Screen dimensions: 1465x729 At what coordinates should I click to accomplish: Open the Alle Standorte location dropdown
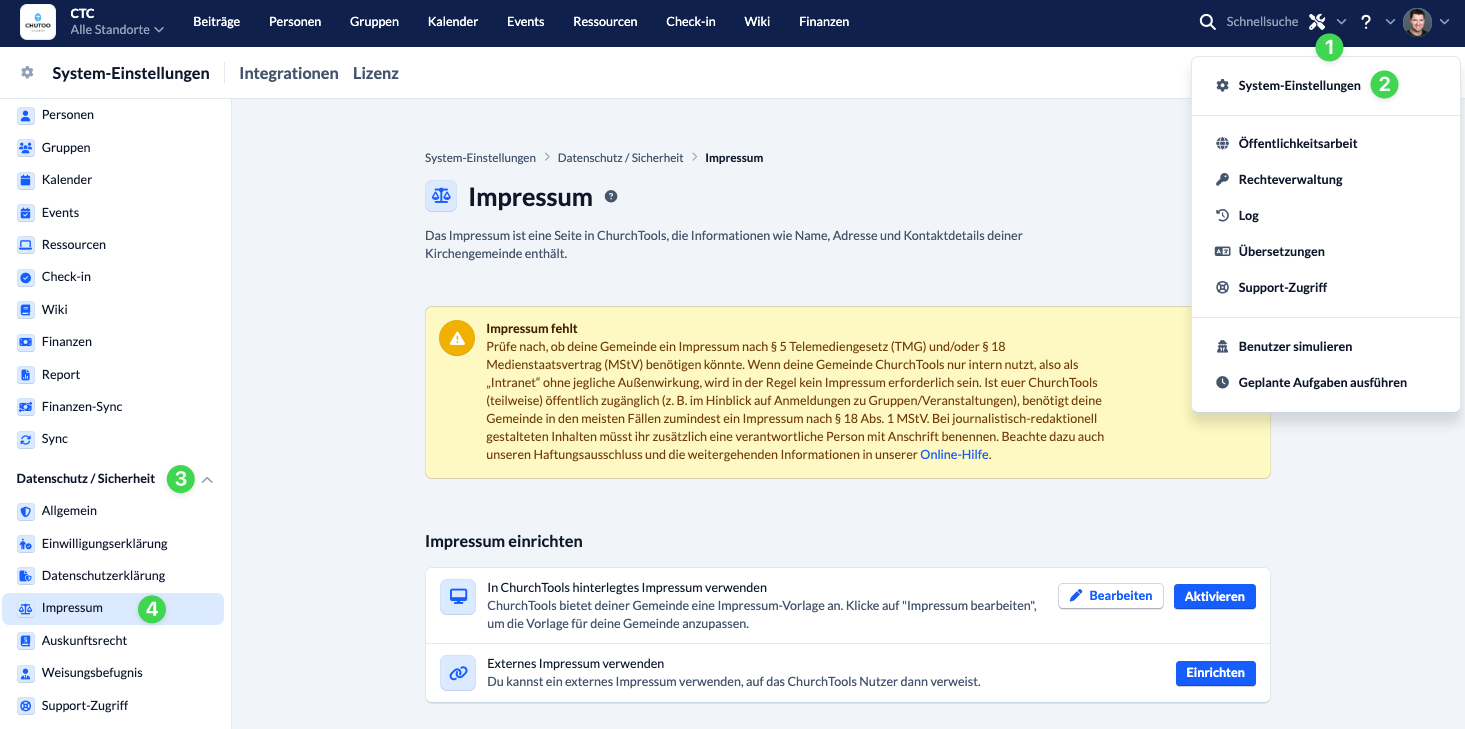tap(117, 30)
